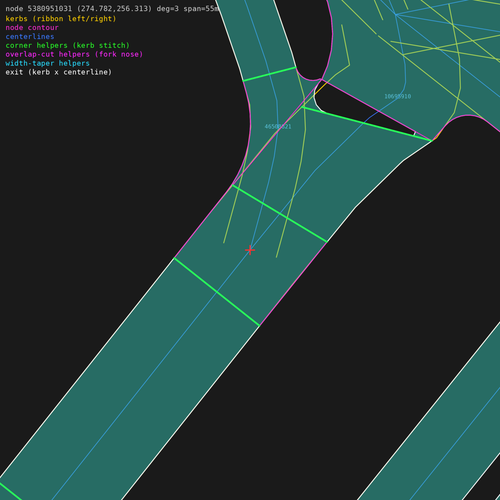Select the "corner helpers (kerb stitch)" legend entry
Screen dimensions: 500x500
[x=67, y=45]
